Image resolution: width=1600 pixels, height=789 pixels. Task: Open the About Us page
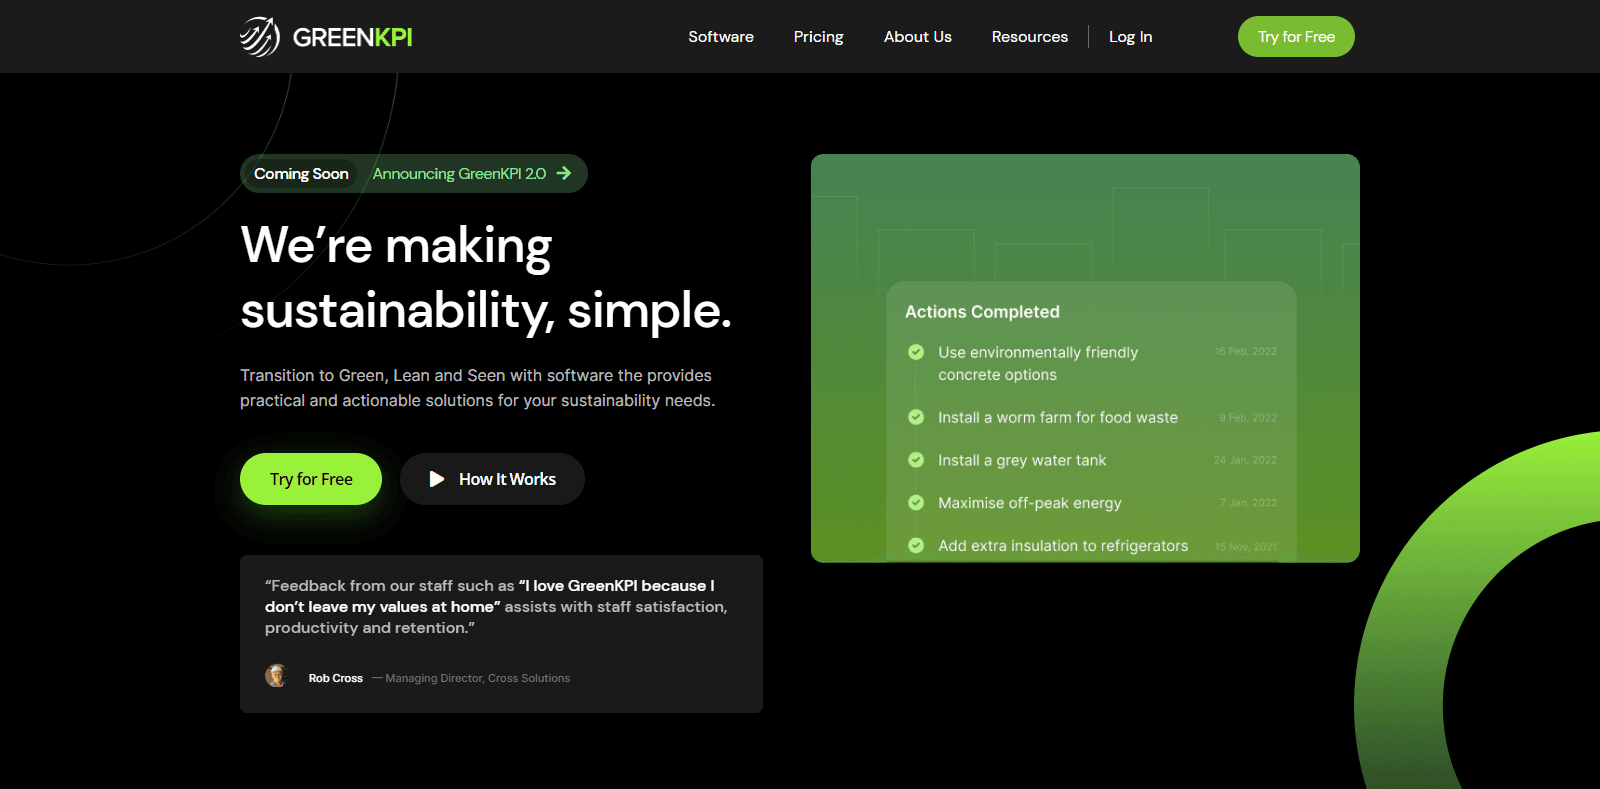point(918,37)
